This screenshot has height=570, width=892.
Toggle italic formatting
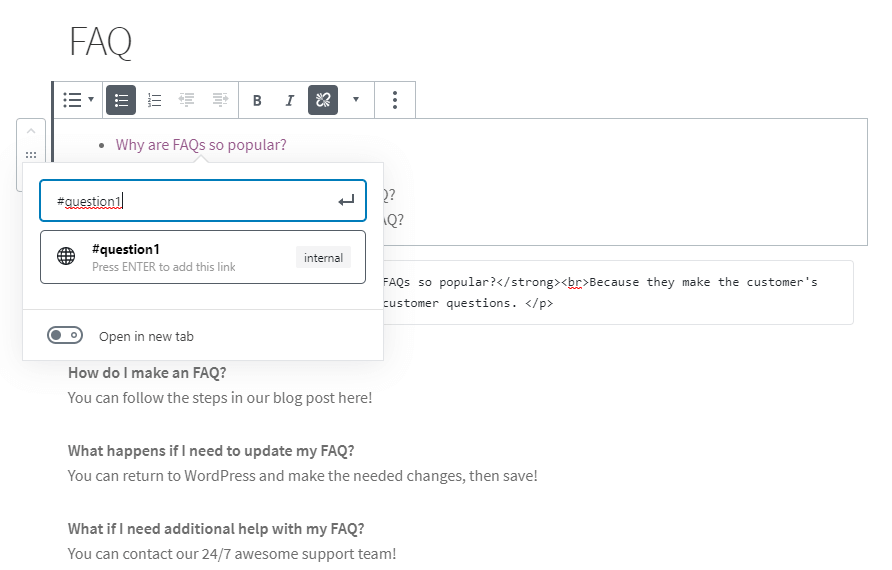(x=290, y=100)
